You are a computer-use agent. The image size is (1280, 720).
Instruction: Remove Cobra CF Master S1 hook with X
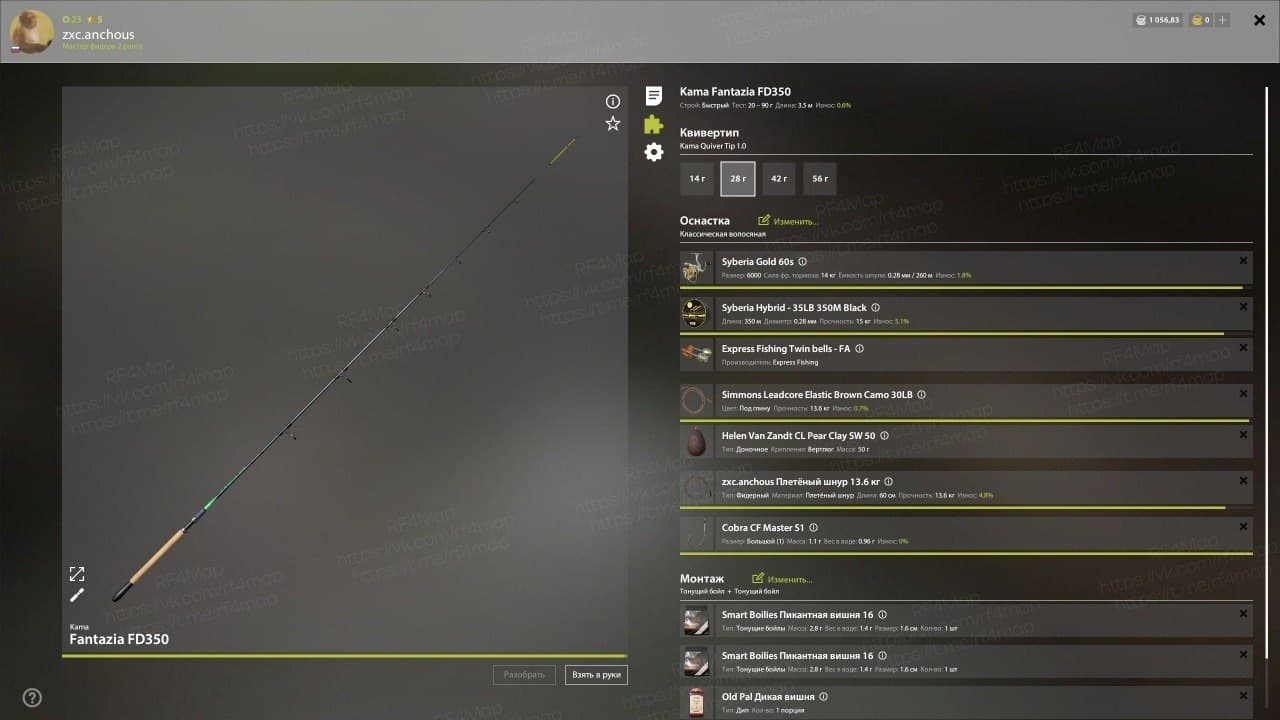point(1243,527)
